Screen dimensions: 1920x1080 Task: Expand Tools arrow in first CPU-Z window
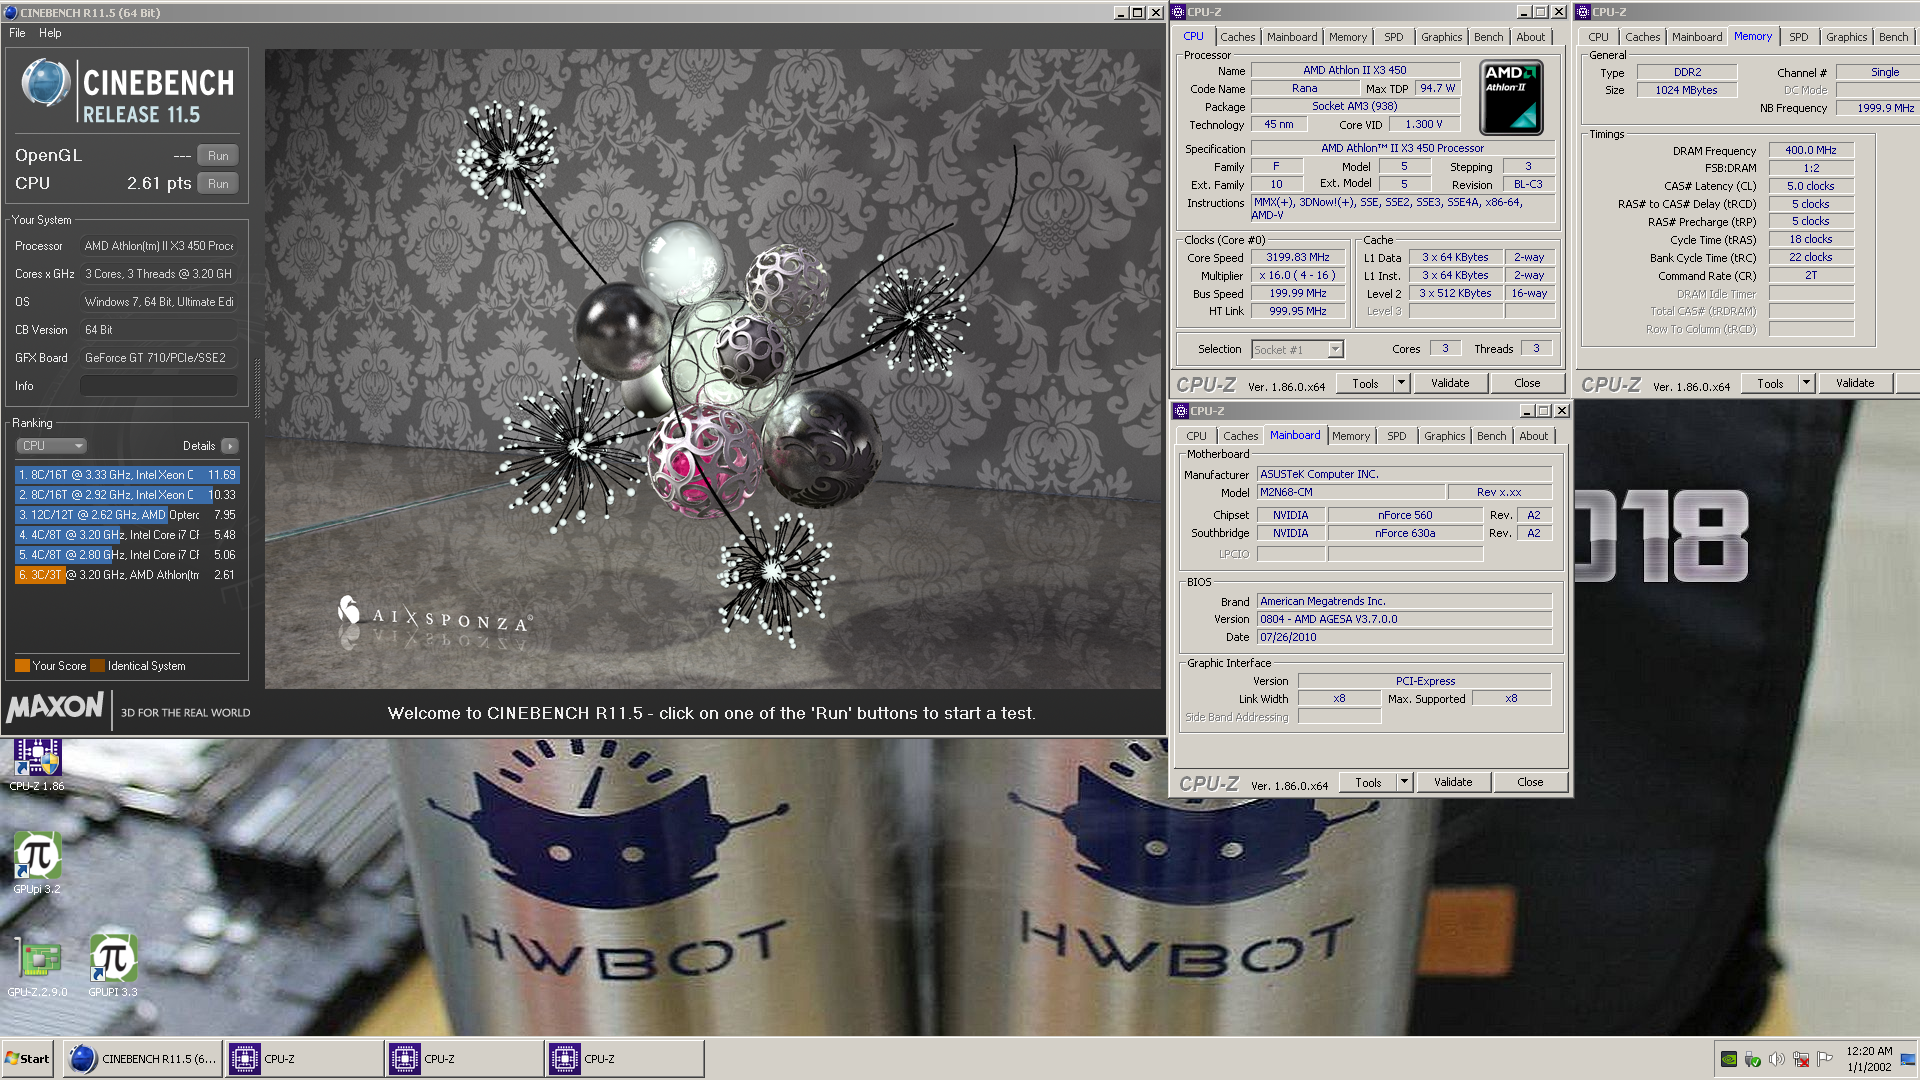pyautogui.click(x=1401, y=384)
